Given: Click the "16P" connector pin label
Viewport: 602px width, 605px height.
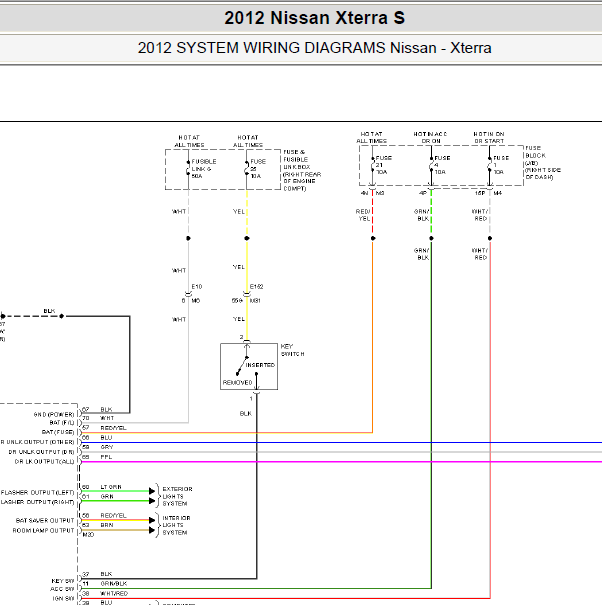Looking at the screenshot, I should (480, 193).
